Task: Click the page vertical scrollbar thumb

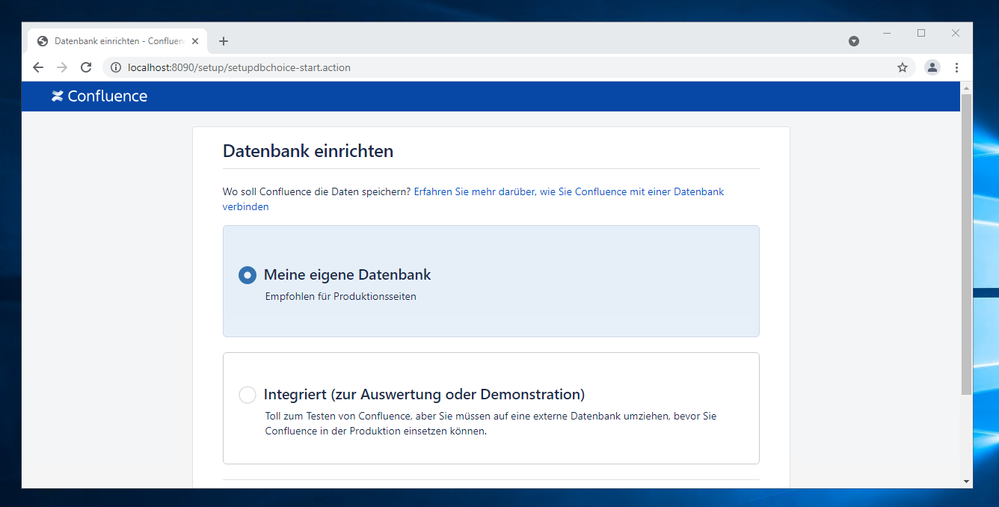Action: pos(966,244)
